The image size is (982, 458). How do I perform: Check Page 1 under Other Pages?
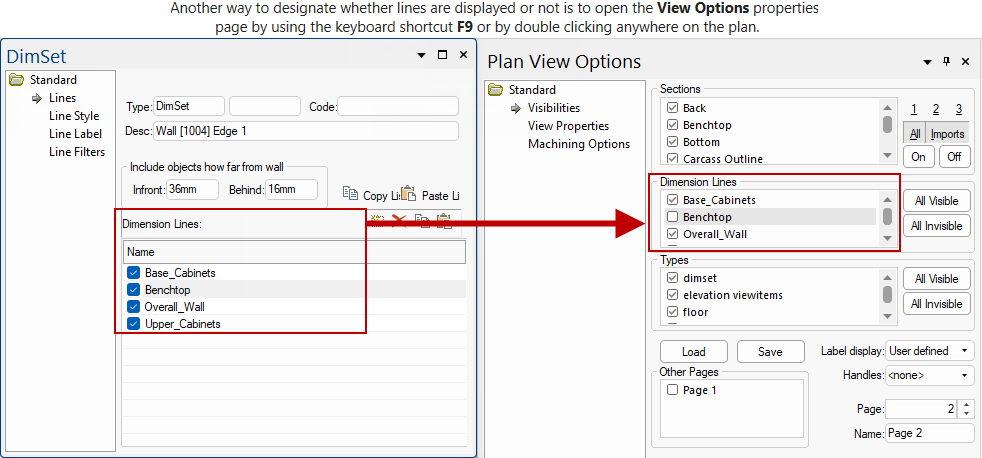(x=672, y=390)
